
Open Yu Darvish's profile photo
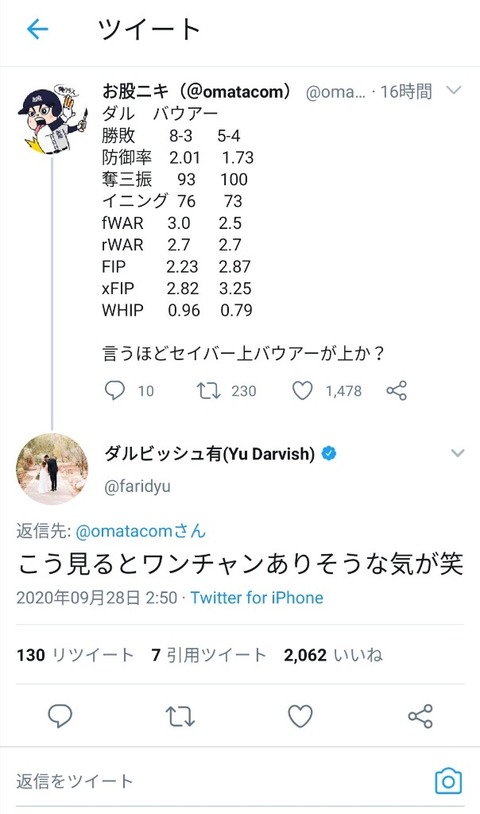pos(52,468)
